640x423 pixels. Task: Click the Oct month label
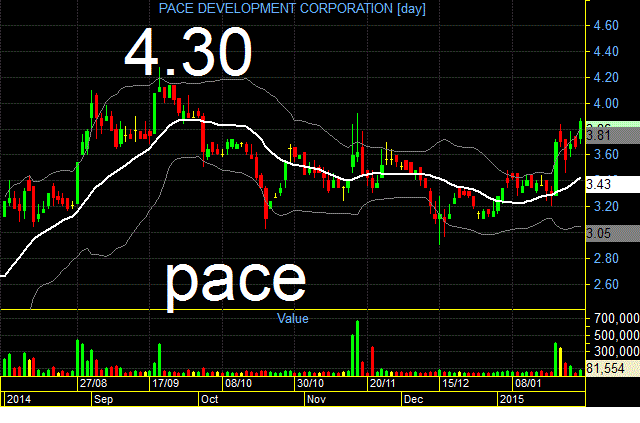tap(209, 399)
